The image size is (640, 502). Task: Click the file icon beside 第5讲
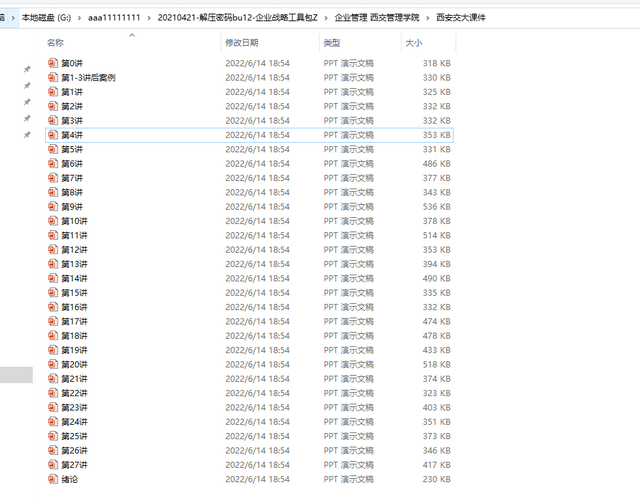pyautogui.click(x=53, y=149)
